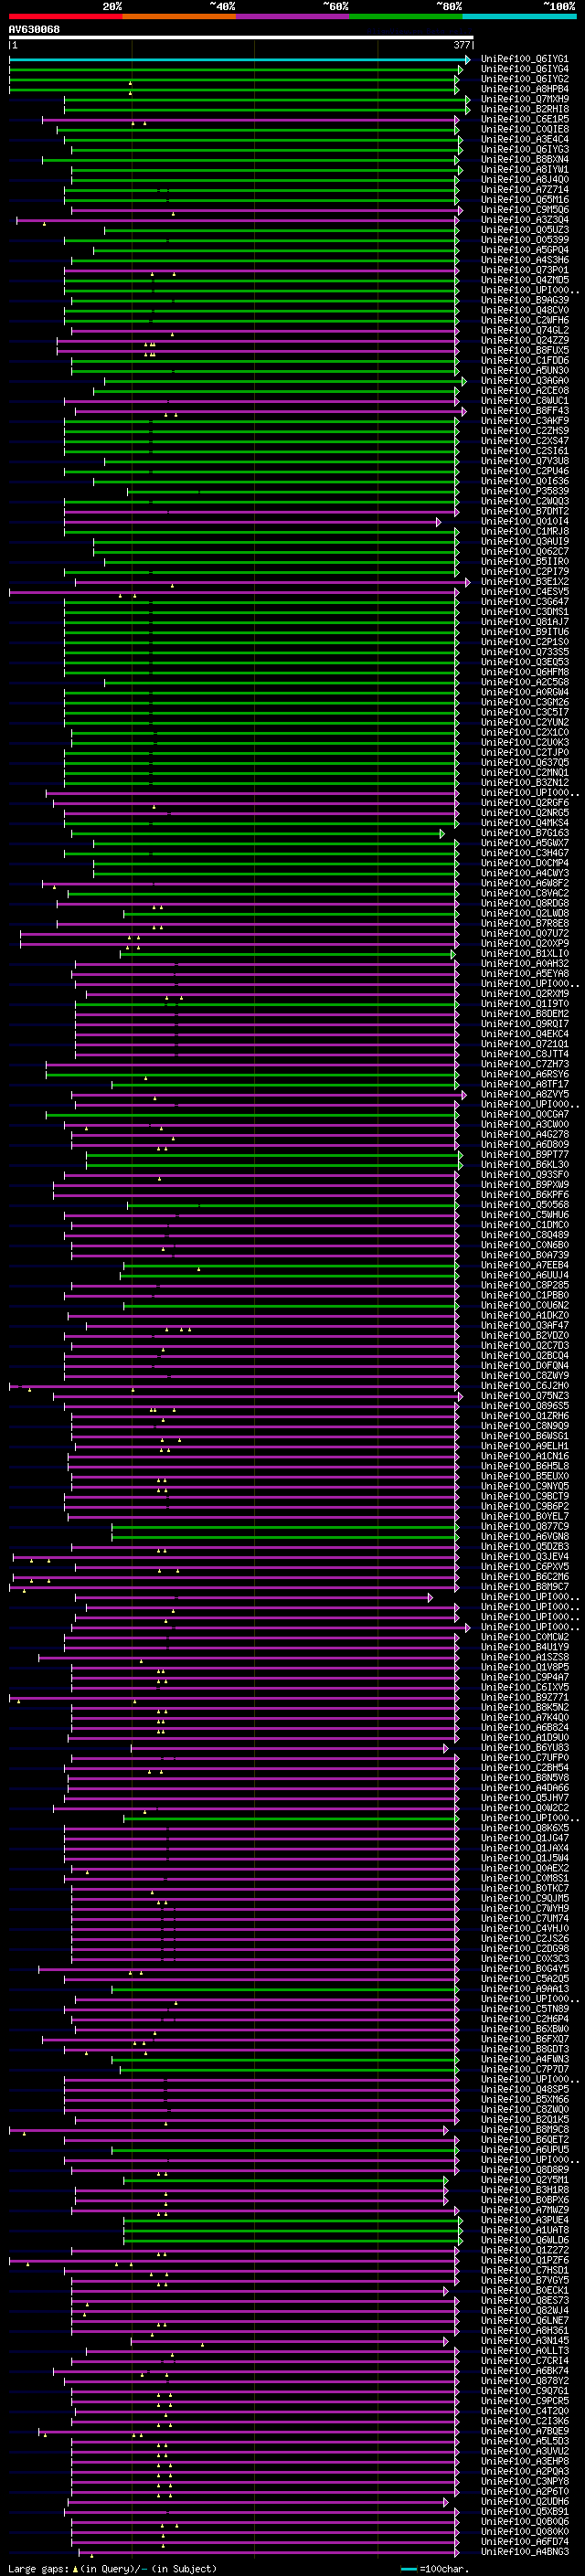Click hit label UniRef100_Q4ZMD5

point(525,281)
